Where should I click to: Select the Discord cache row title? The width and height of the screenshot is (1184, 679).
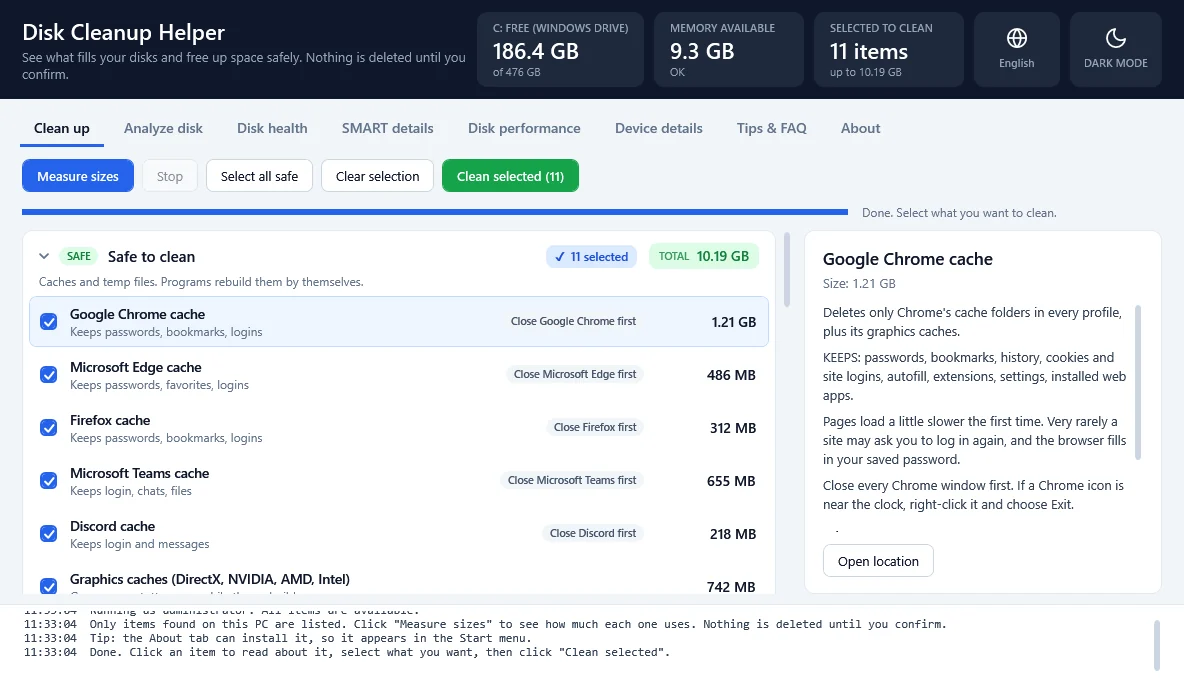click(x=113, y=526)
